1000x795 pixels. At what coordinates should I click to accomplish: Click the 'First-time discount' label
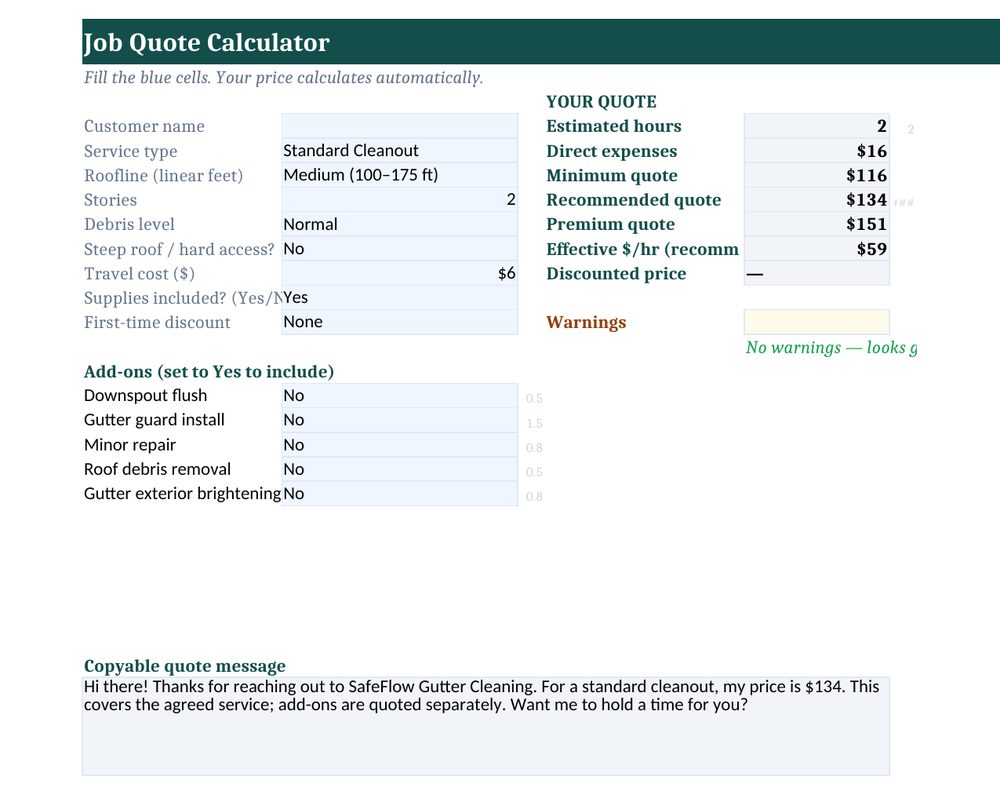tap(157, 323)
